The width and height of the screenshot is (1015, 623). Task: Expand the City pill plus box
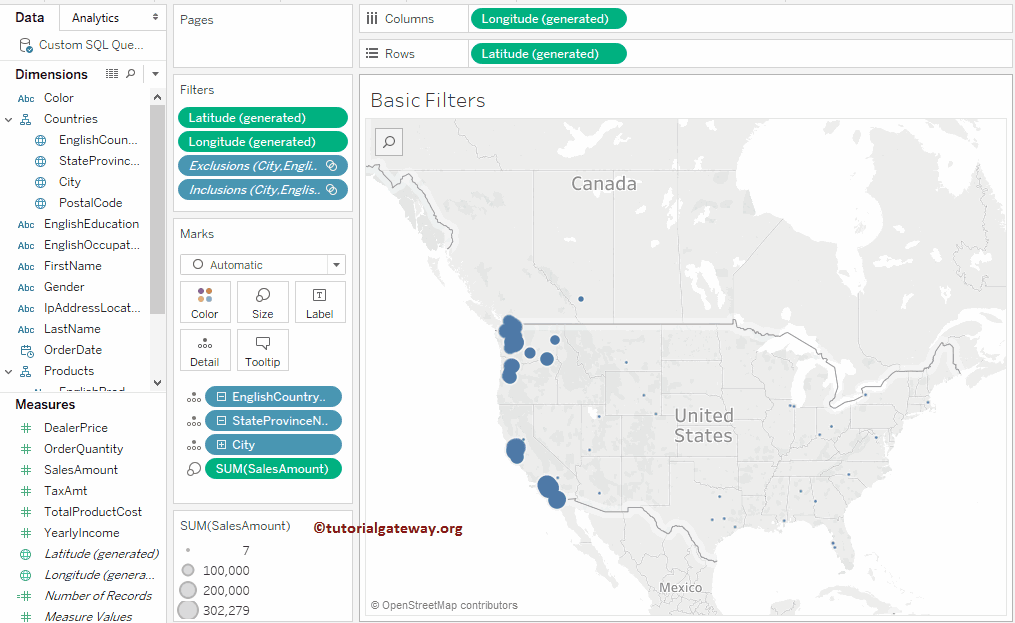(x=222, y=445)
